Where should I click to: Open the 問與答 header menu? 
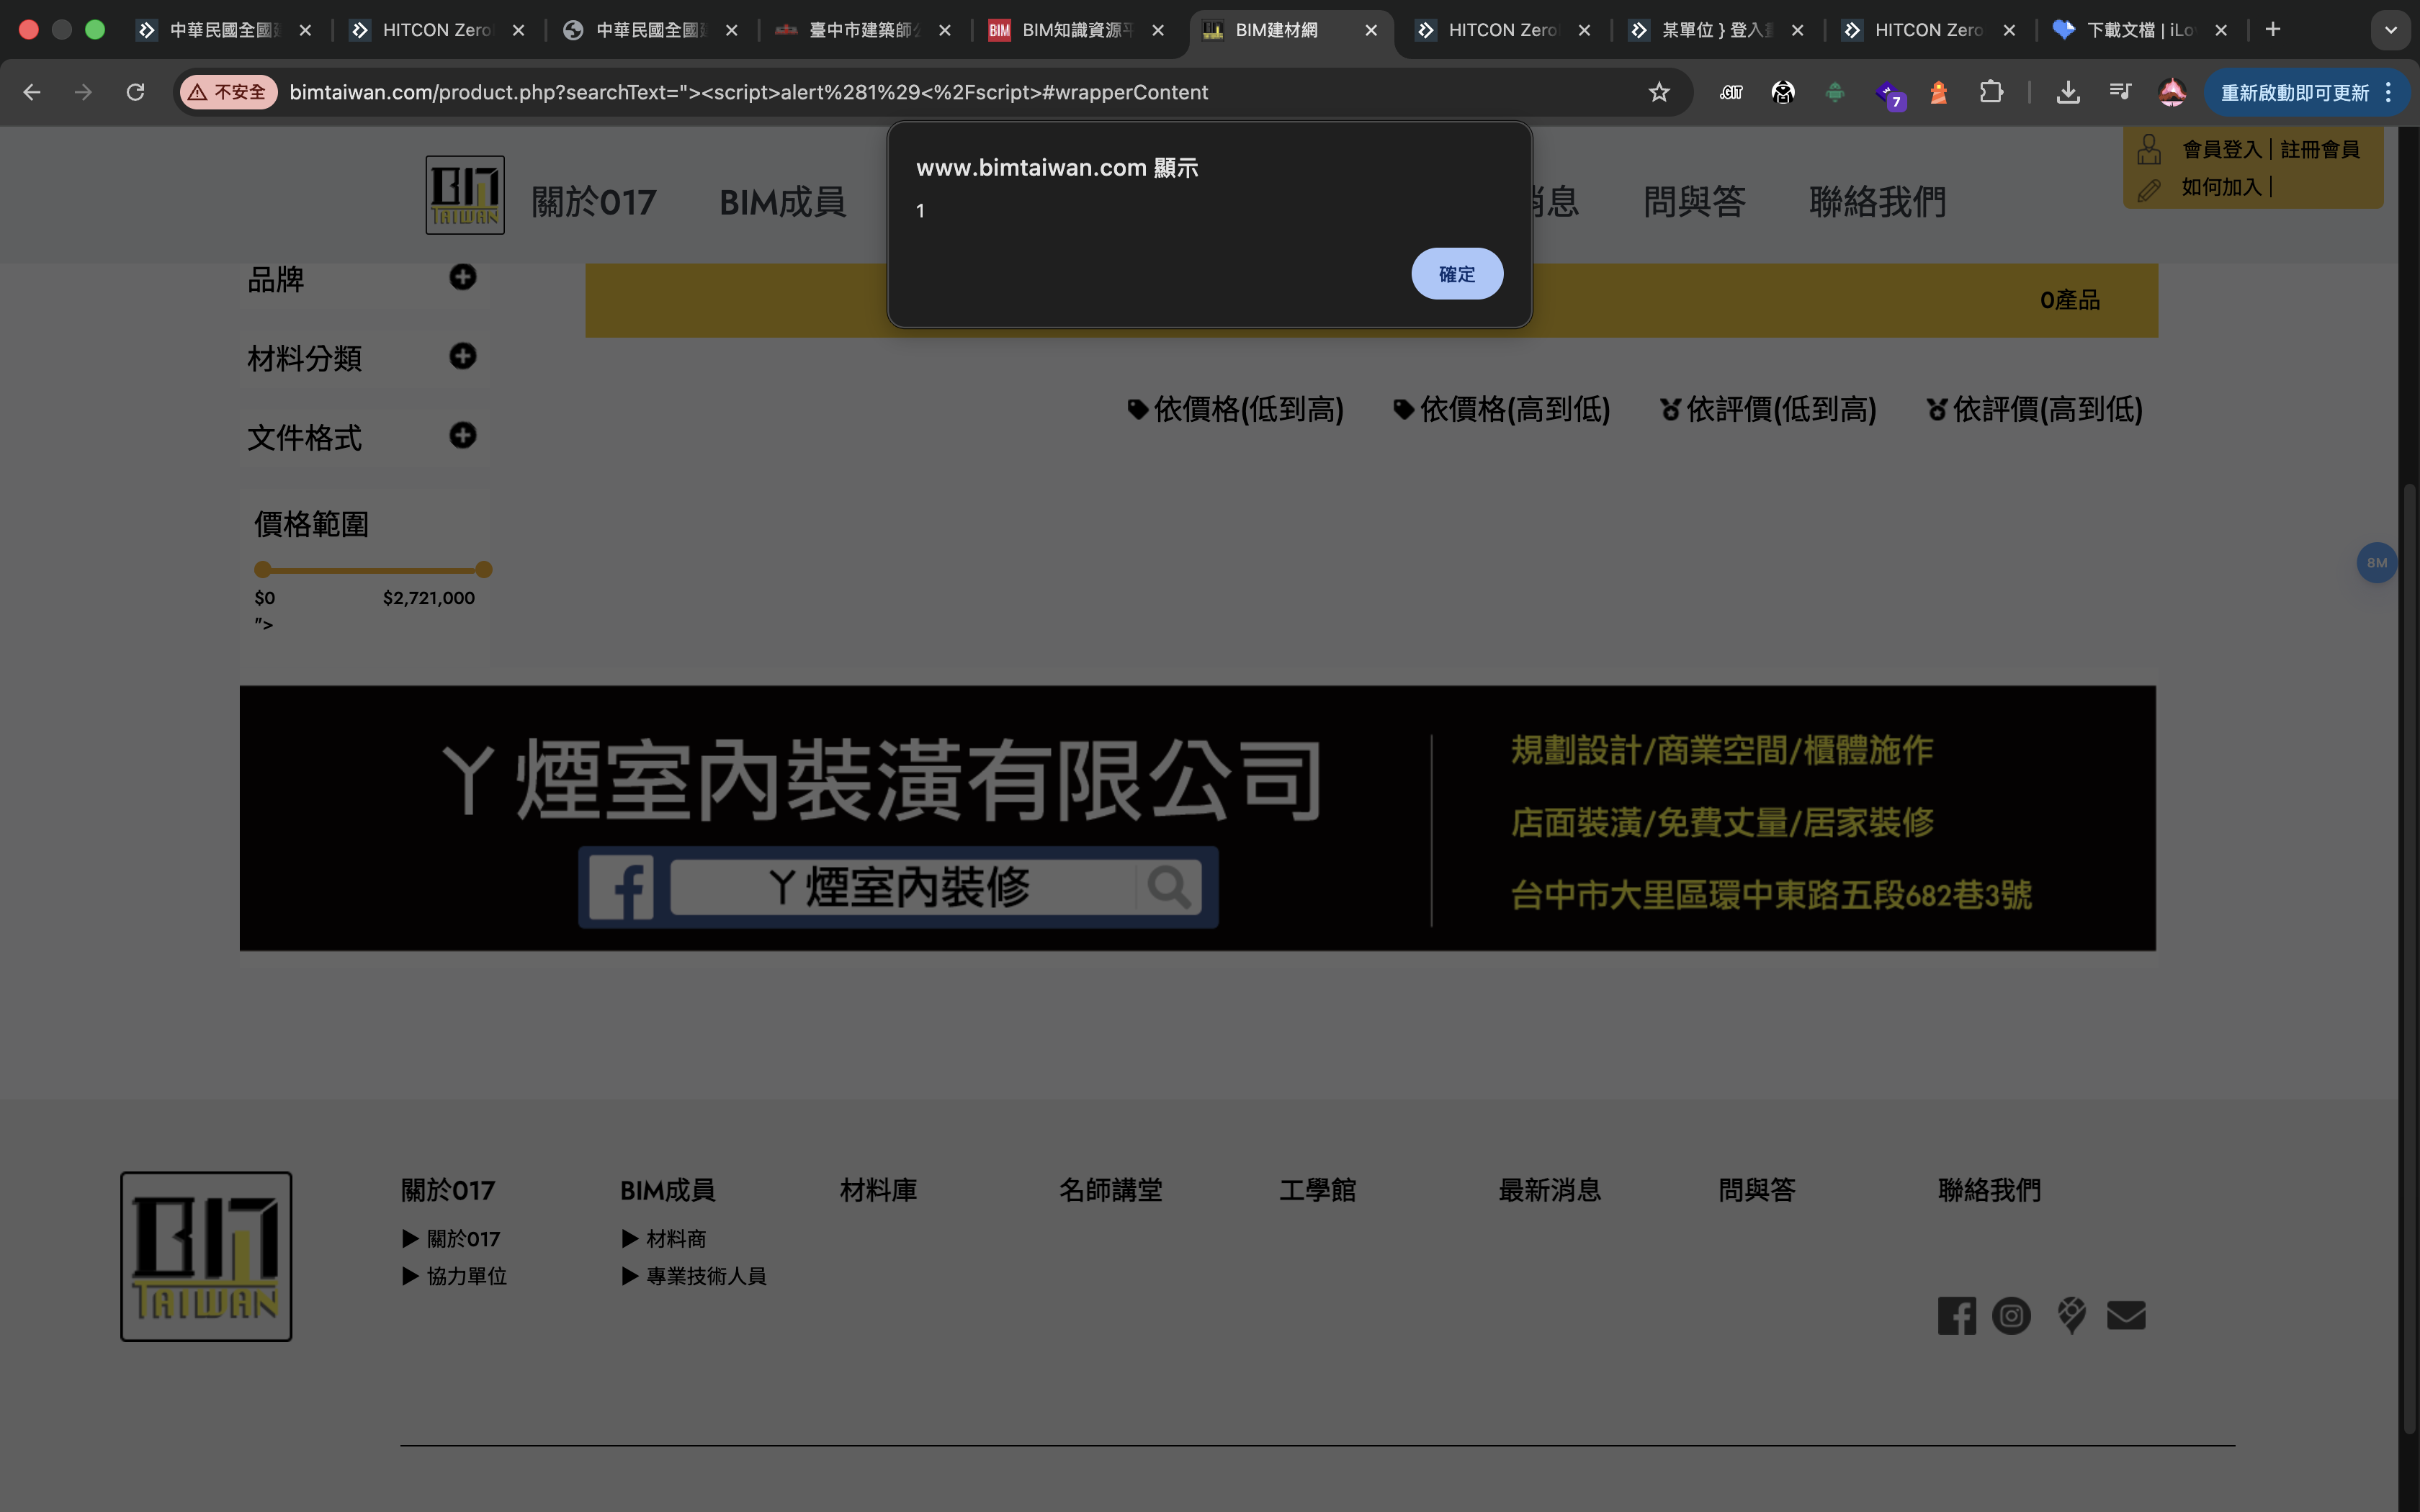[x=1695, y=202]
